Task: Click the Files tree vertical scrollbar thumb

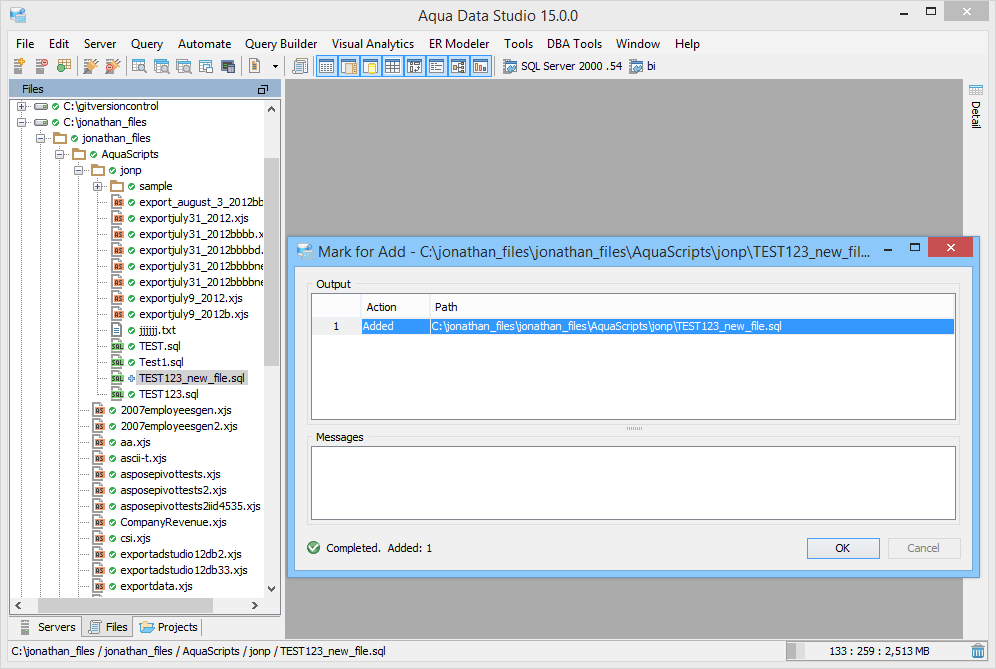Action: tap(272, 262)
